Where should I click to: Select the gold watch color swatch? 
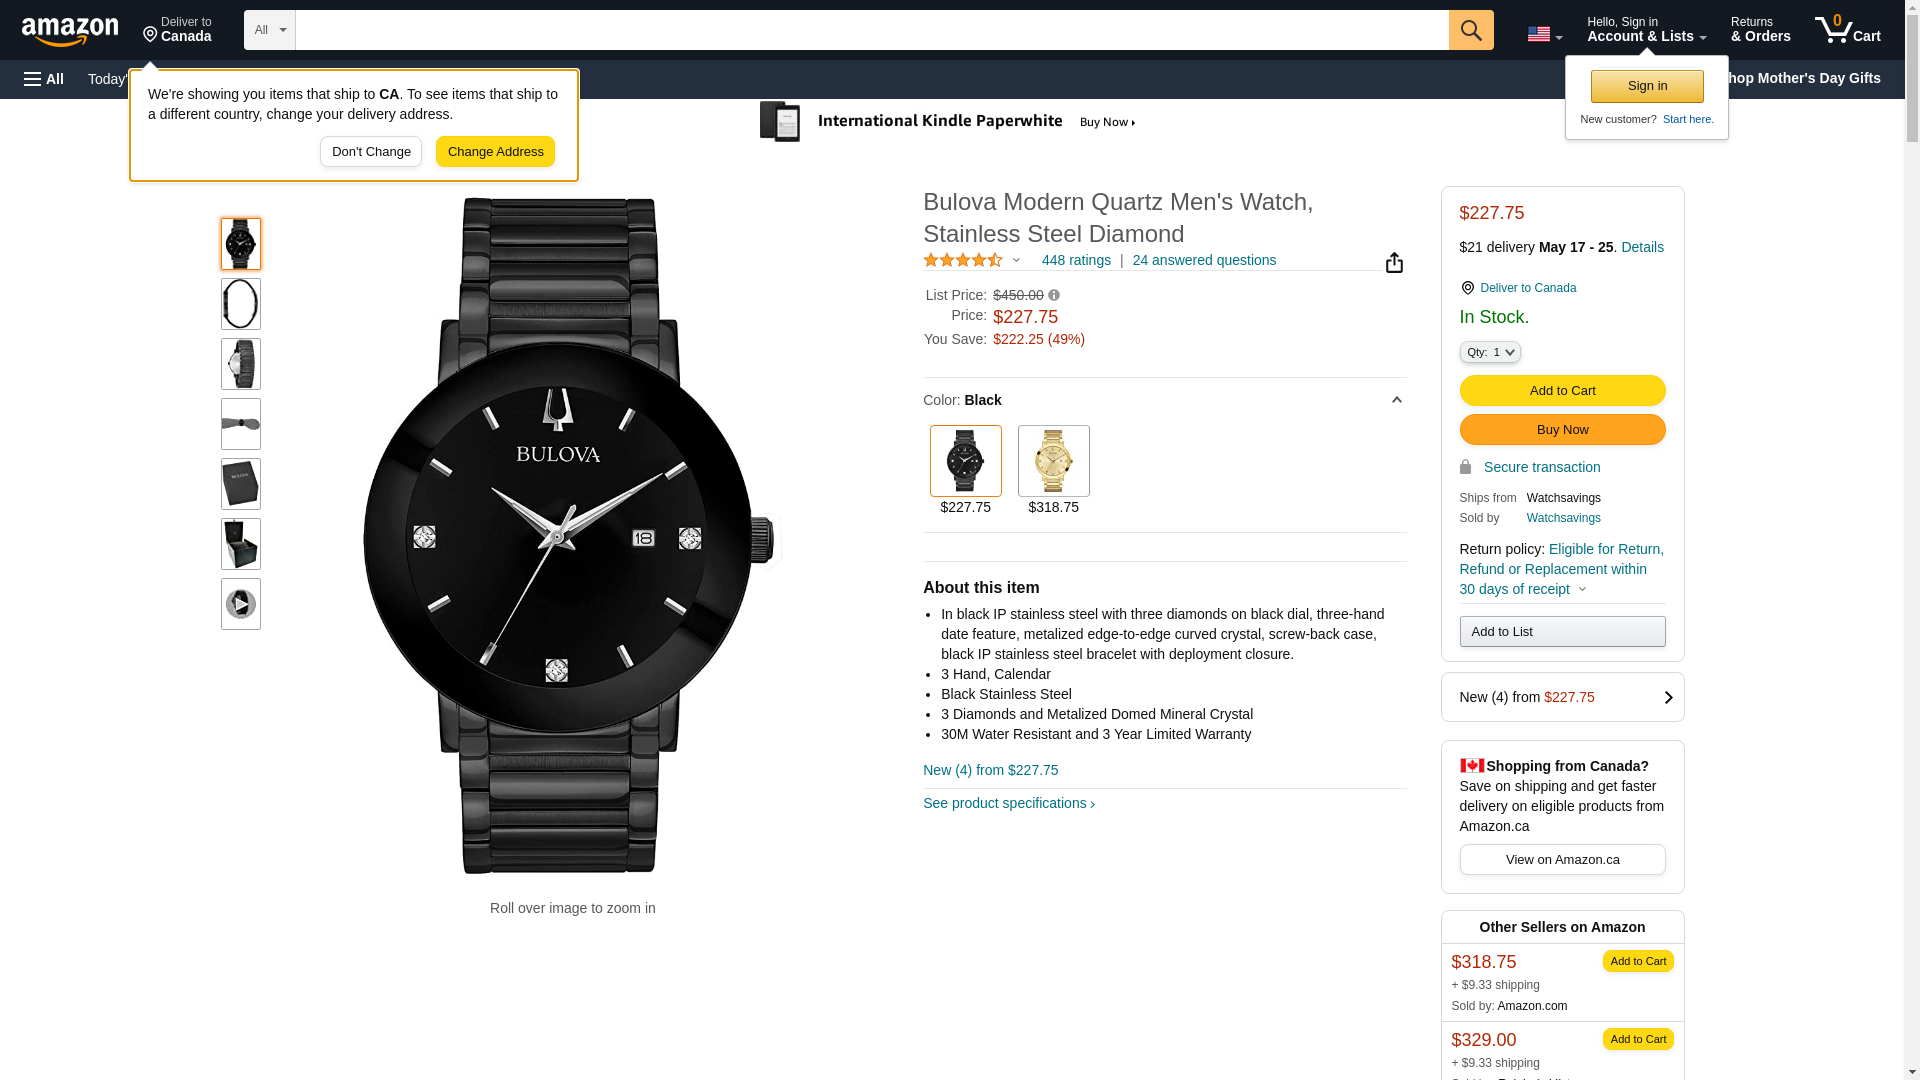click(x=1053, y=461)
